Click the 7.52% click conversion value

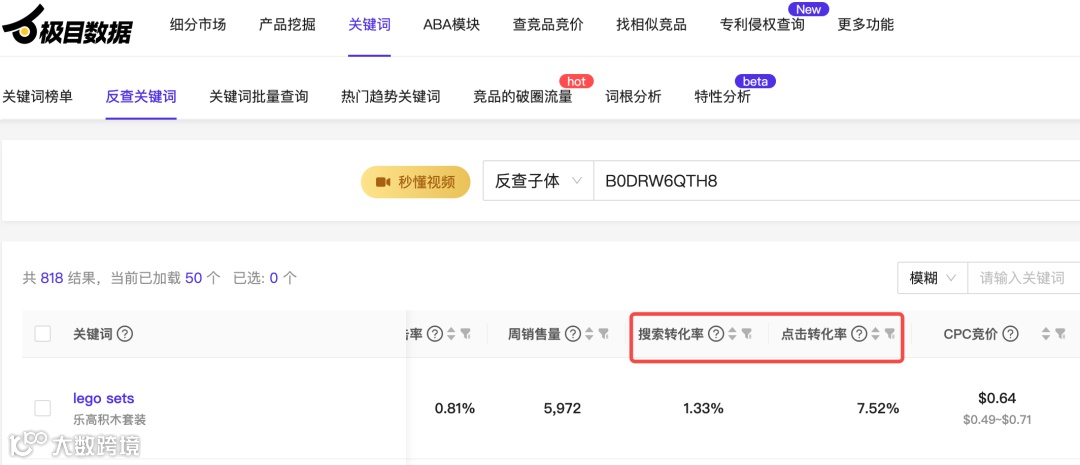878,409
